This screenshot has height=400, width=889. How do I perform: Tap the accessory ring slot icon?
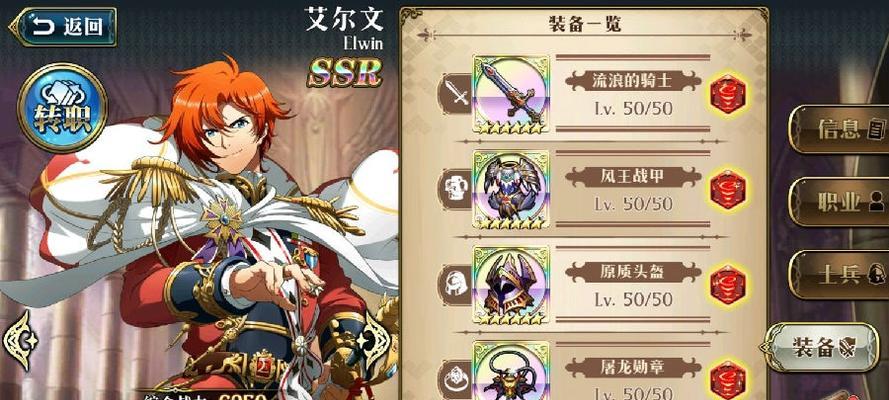(x=457, y=378)
